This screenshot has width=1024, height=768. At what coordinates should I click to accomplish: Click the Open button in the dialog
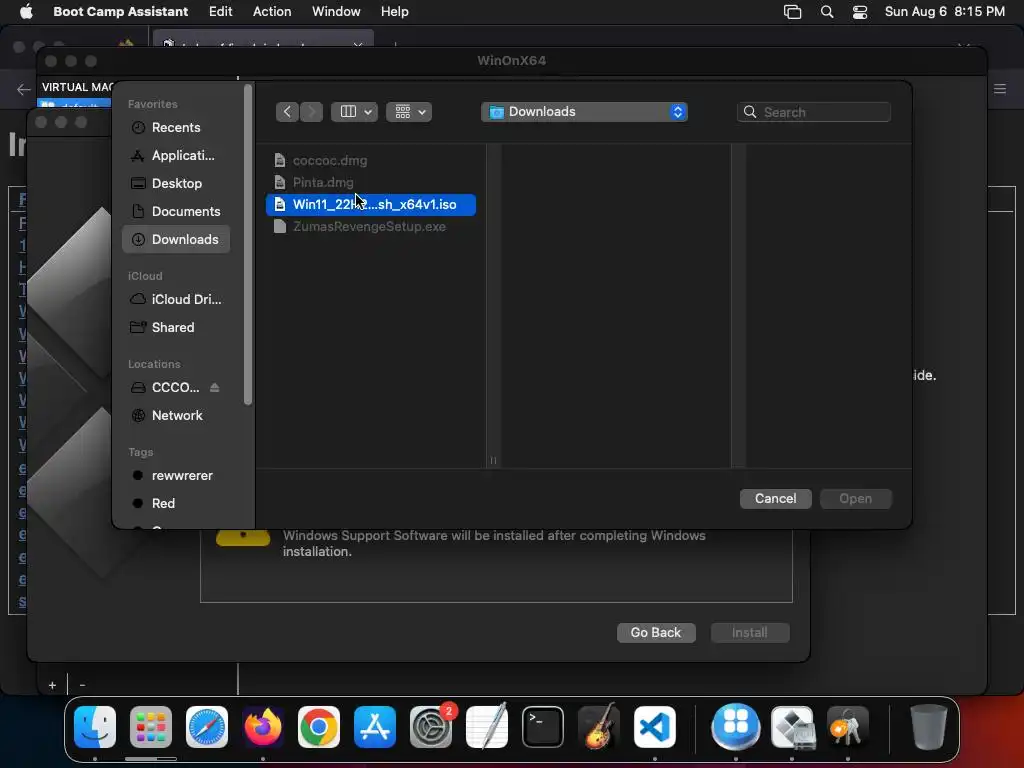tap(856, 498)
